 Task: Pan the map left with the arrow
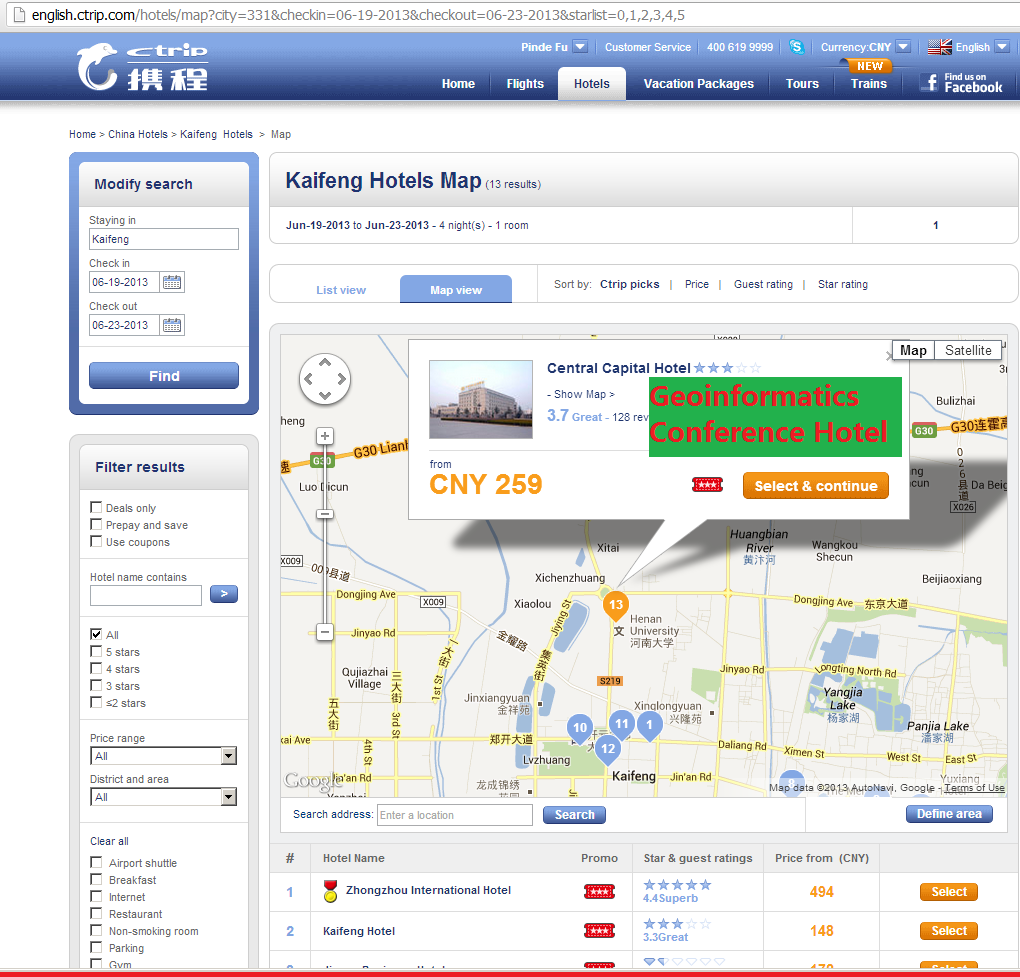click(x=308, y=379)
